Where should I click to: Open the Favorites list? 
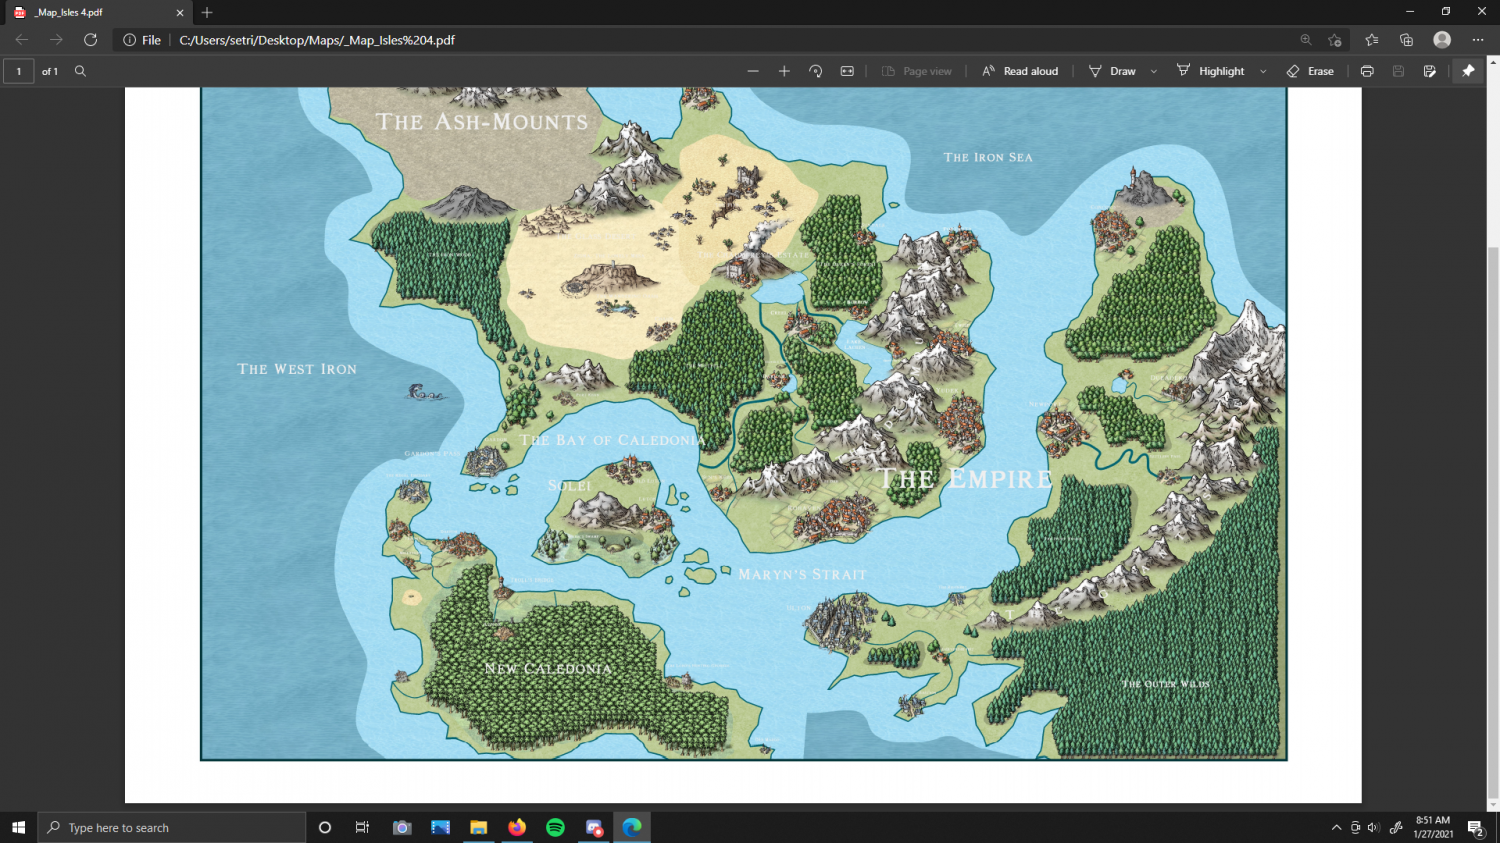(1371, 40)
